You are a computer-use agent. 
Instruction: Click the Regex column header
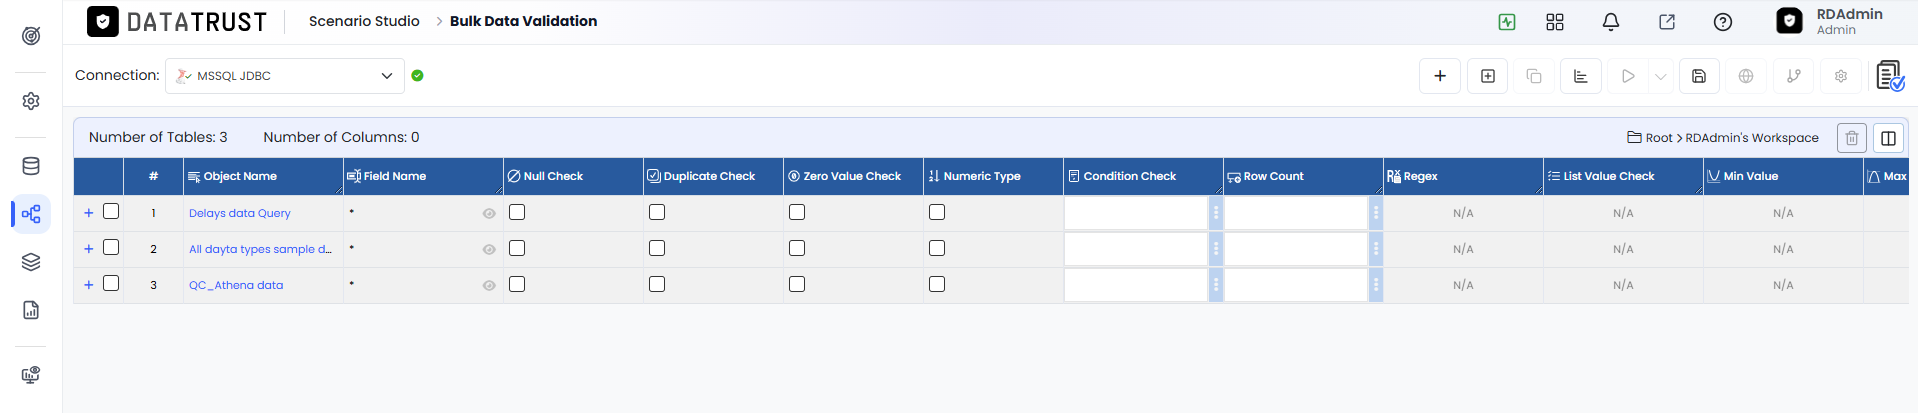point(1463,176)
